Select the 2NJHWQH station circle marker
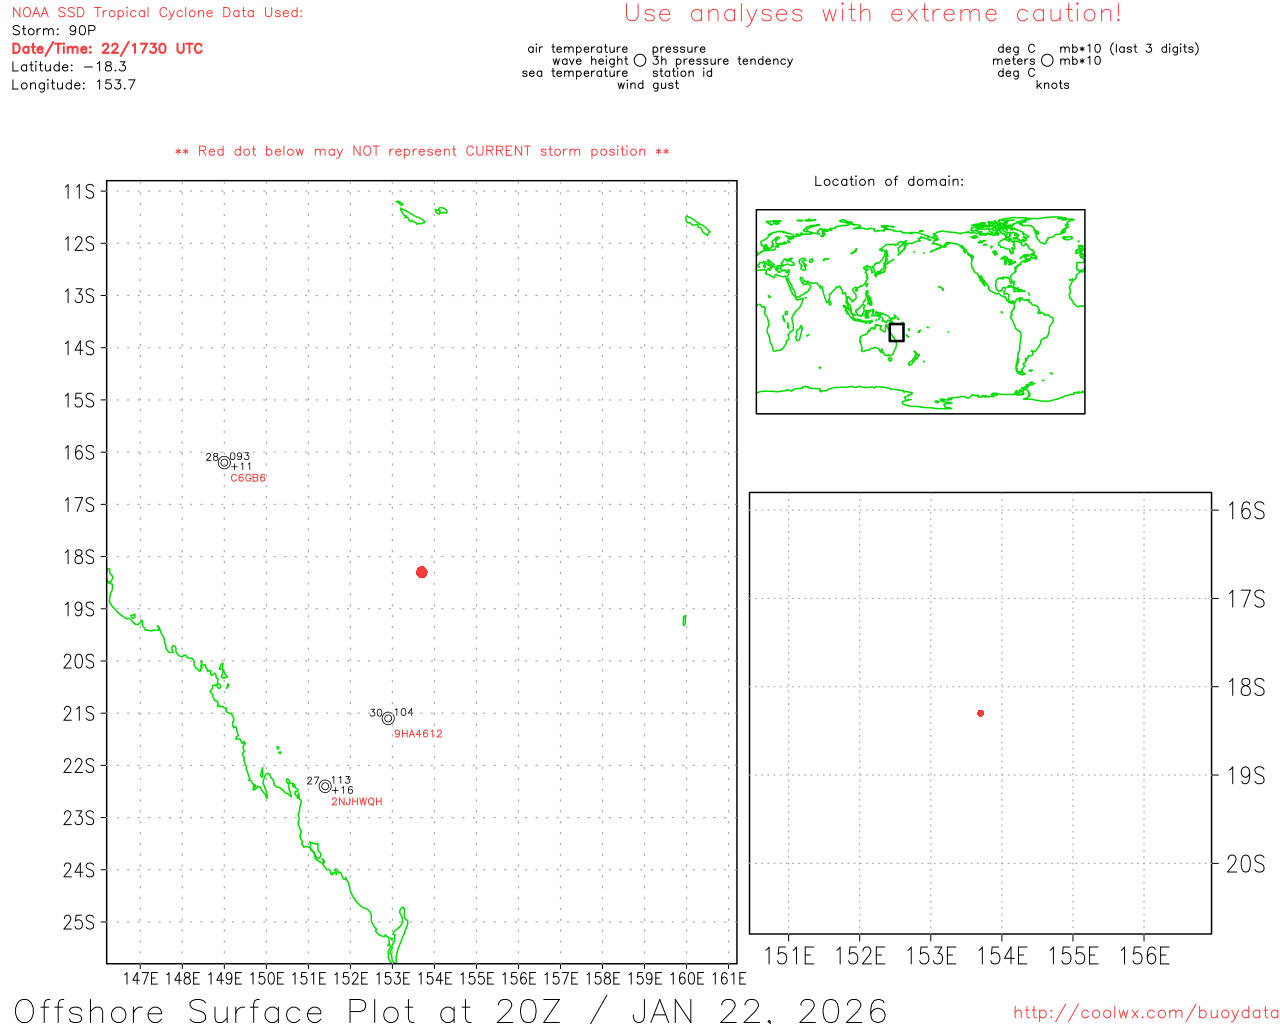The width and height of the screenshot is (1280, 1024). pyautogui.click(x=325, y=786)
